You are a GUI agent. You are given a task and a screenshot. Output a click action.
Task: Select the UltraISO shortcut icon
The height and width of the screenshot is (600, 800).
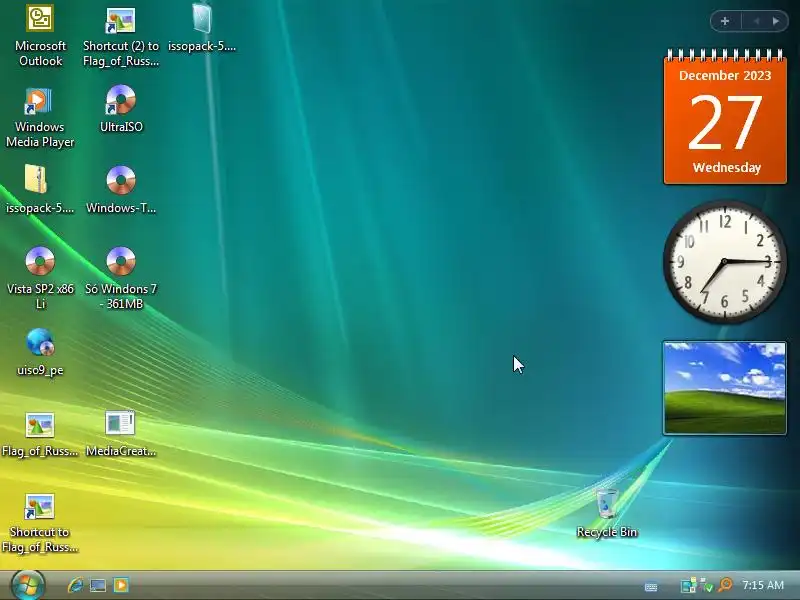(121, 109)
